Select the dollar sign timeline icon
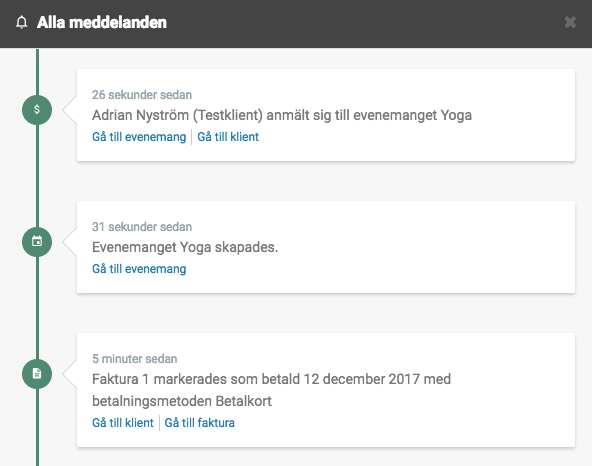The image size is (592, 466). [37, 110]
